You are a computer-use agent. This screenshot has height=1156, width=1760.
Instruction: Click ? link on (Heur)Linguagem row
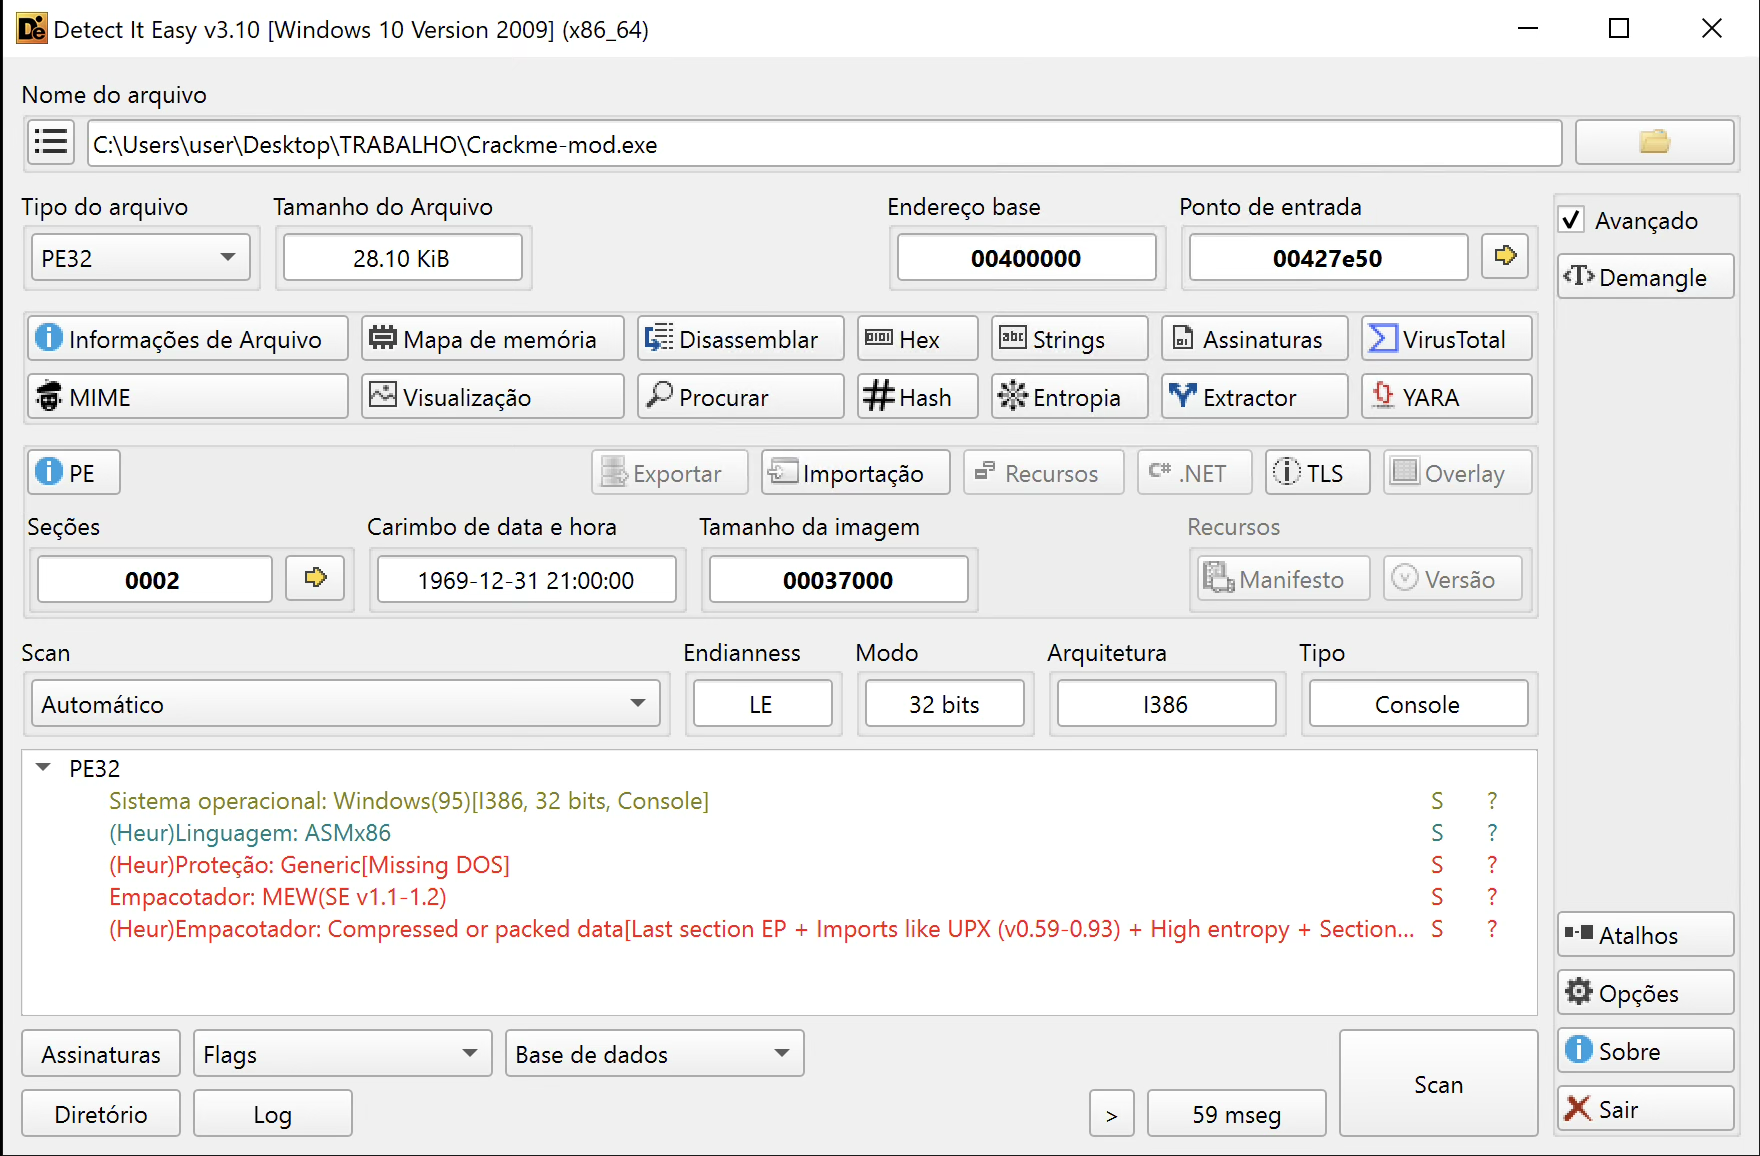[x=1492, y=833]
